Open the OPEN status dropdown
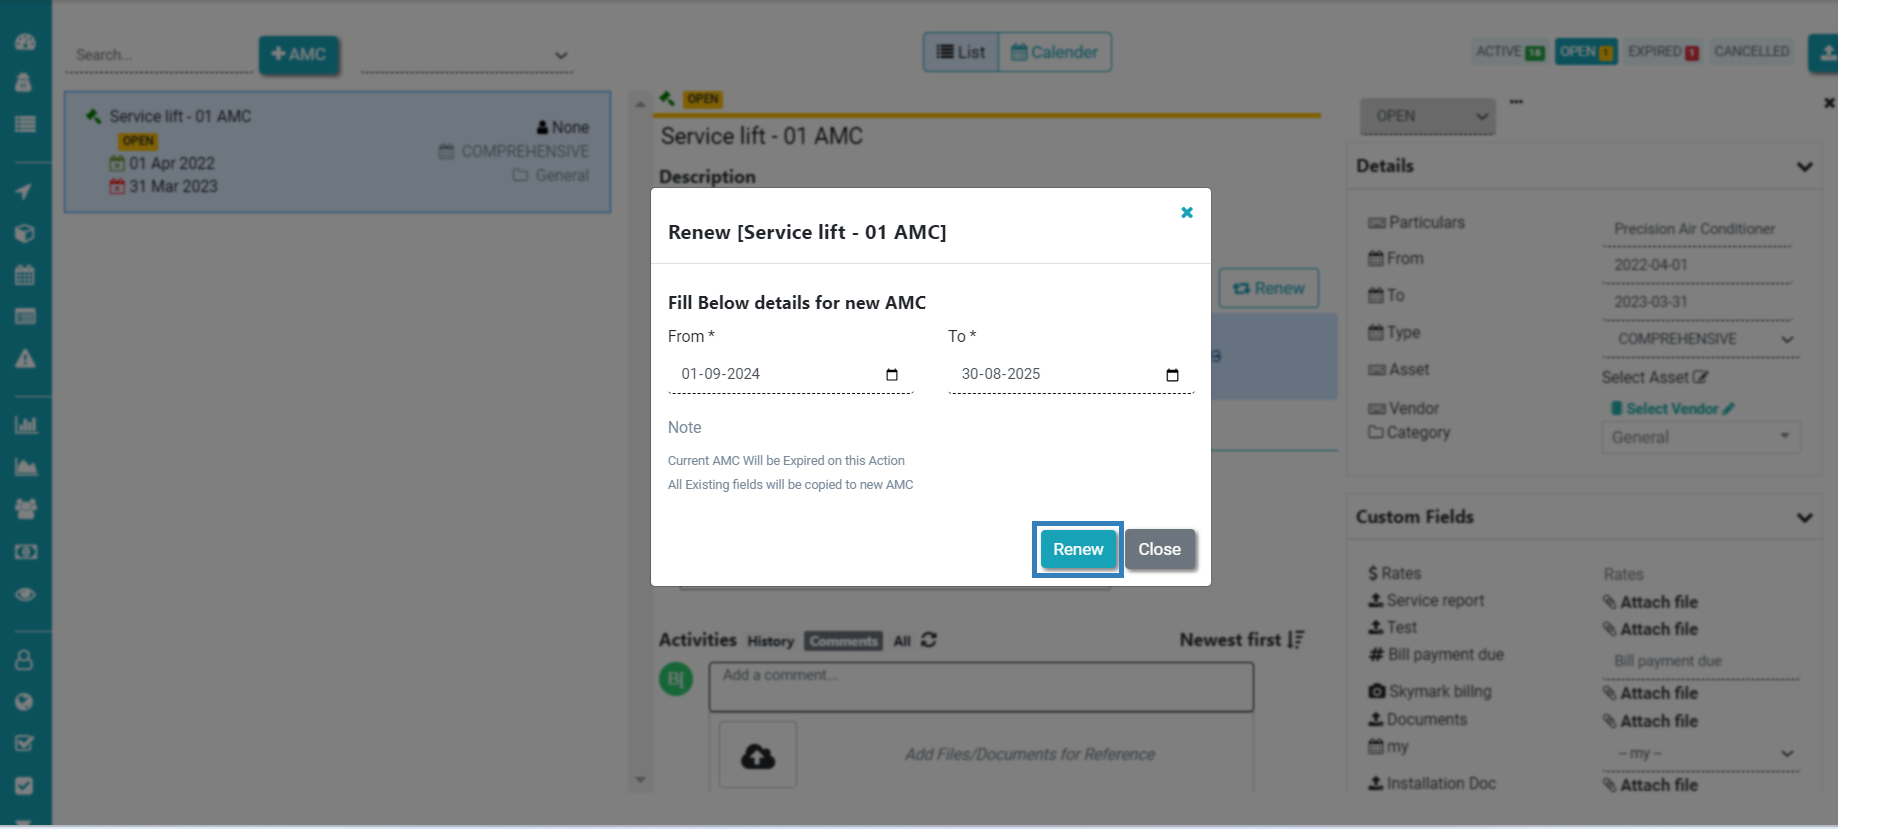 pos(1427,116)
